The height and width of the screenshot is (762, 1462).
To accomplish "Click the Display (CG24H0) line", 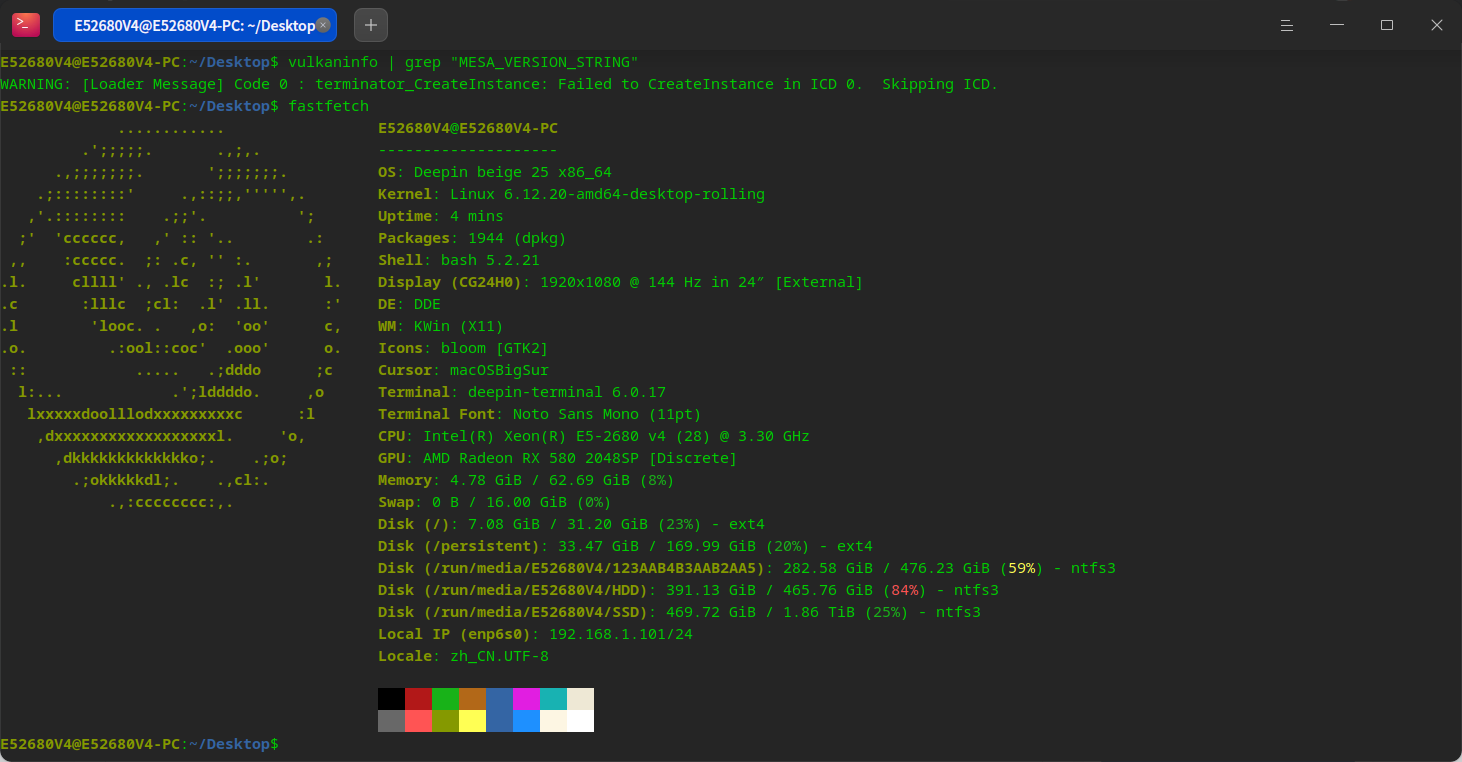I will point(620,282).
